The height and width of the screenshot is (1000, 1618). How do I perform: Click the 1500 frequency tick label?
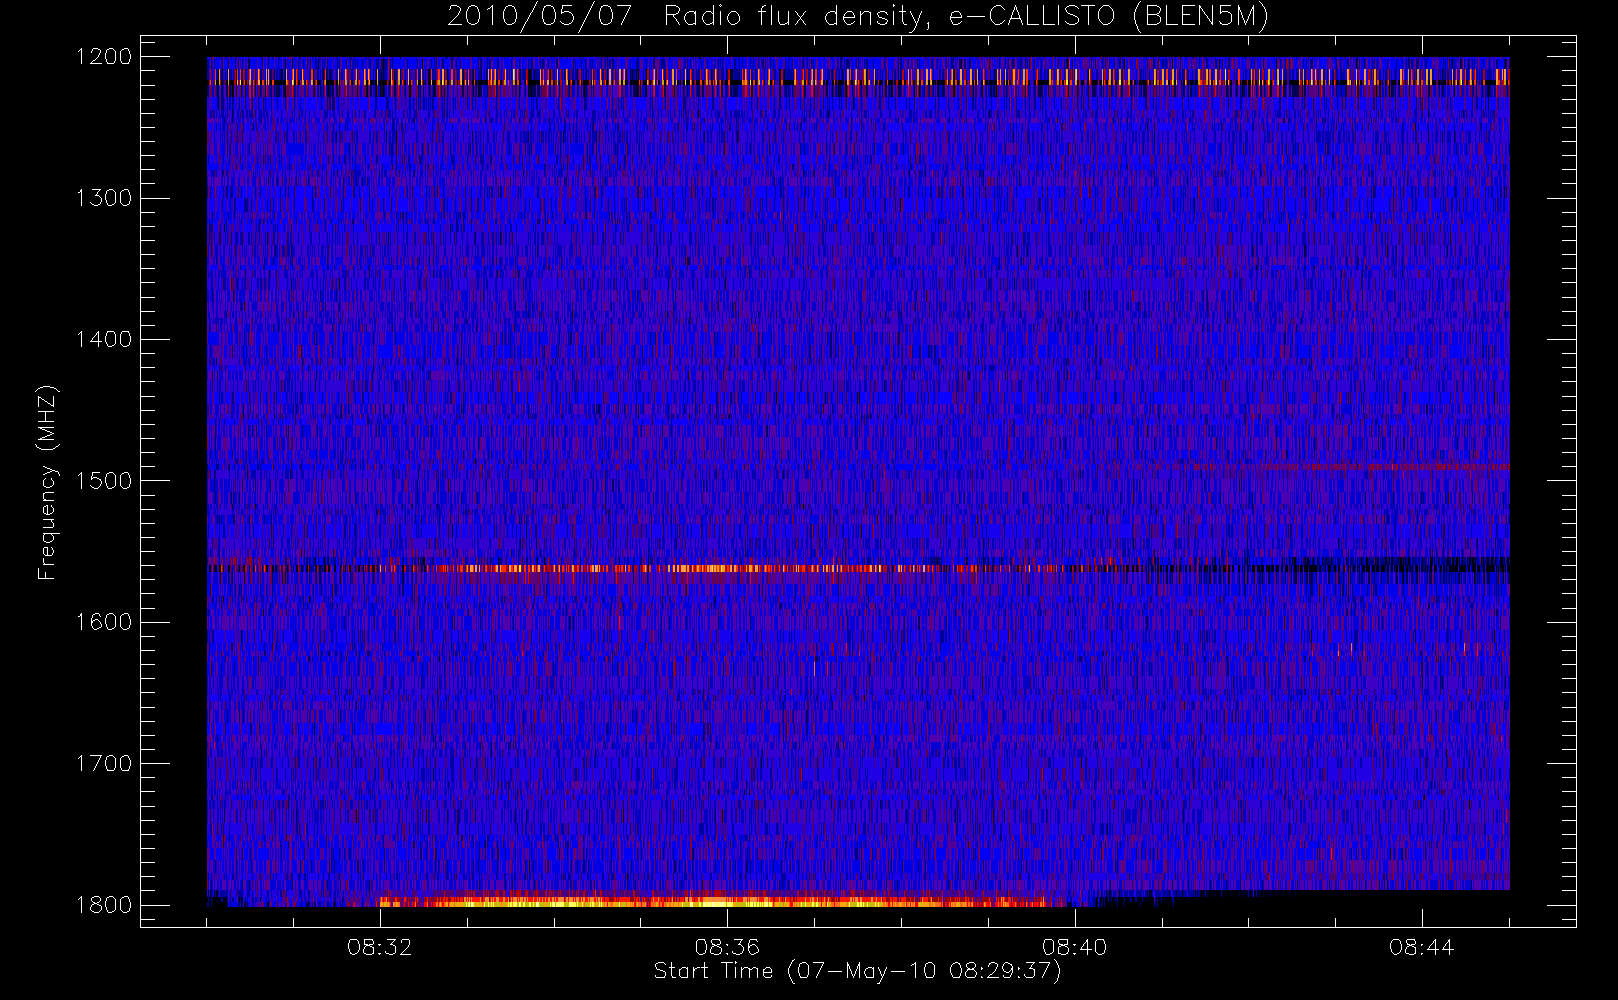click(x=104, y=481)
